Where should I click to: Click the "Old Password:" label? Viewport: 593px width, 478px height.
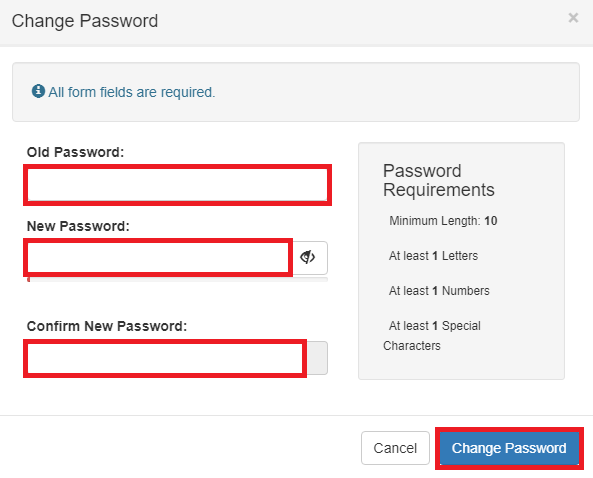pyautogui.click(x=75, y=152)
